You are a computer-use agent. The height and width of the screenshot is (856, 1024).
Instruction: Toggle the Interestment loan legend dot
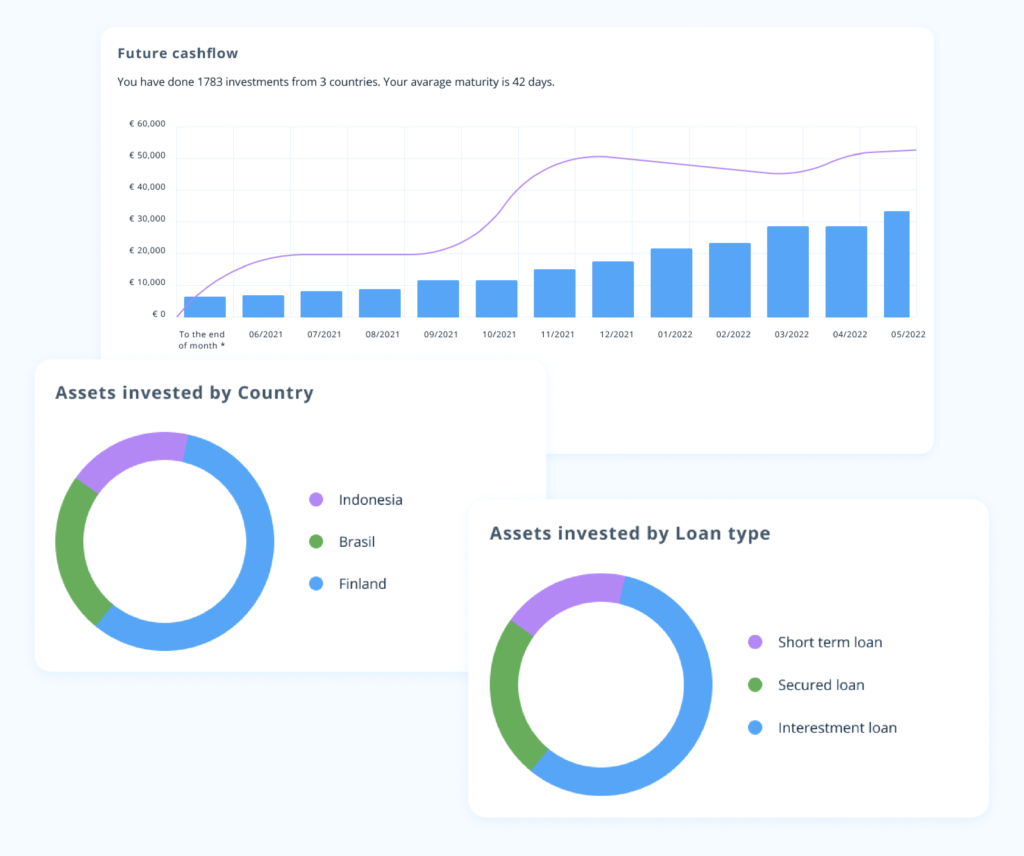[756, 727]
